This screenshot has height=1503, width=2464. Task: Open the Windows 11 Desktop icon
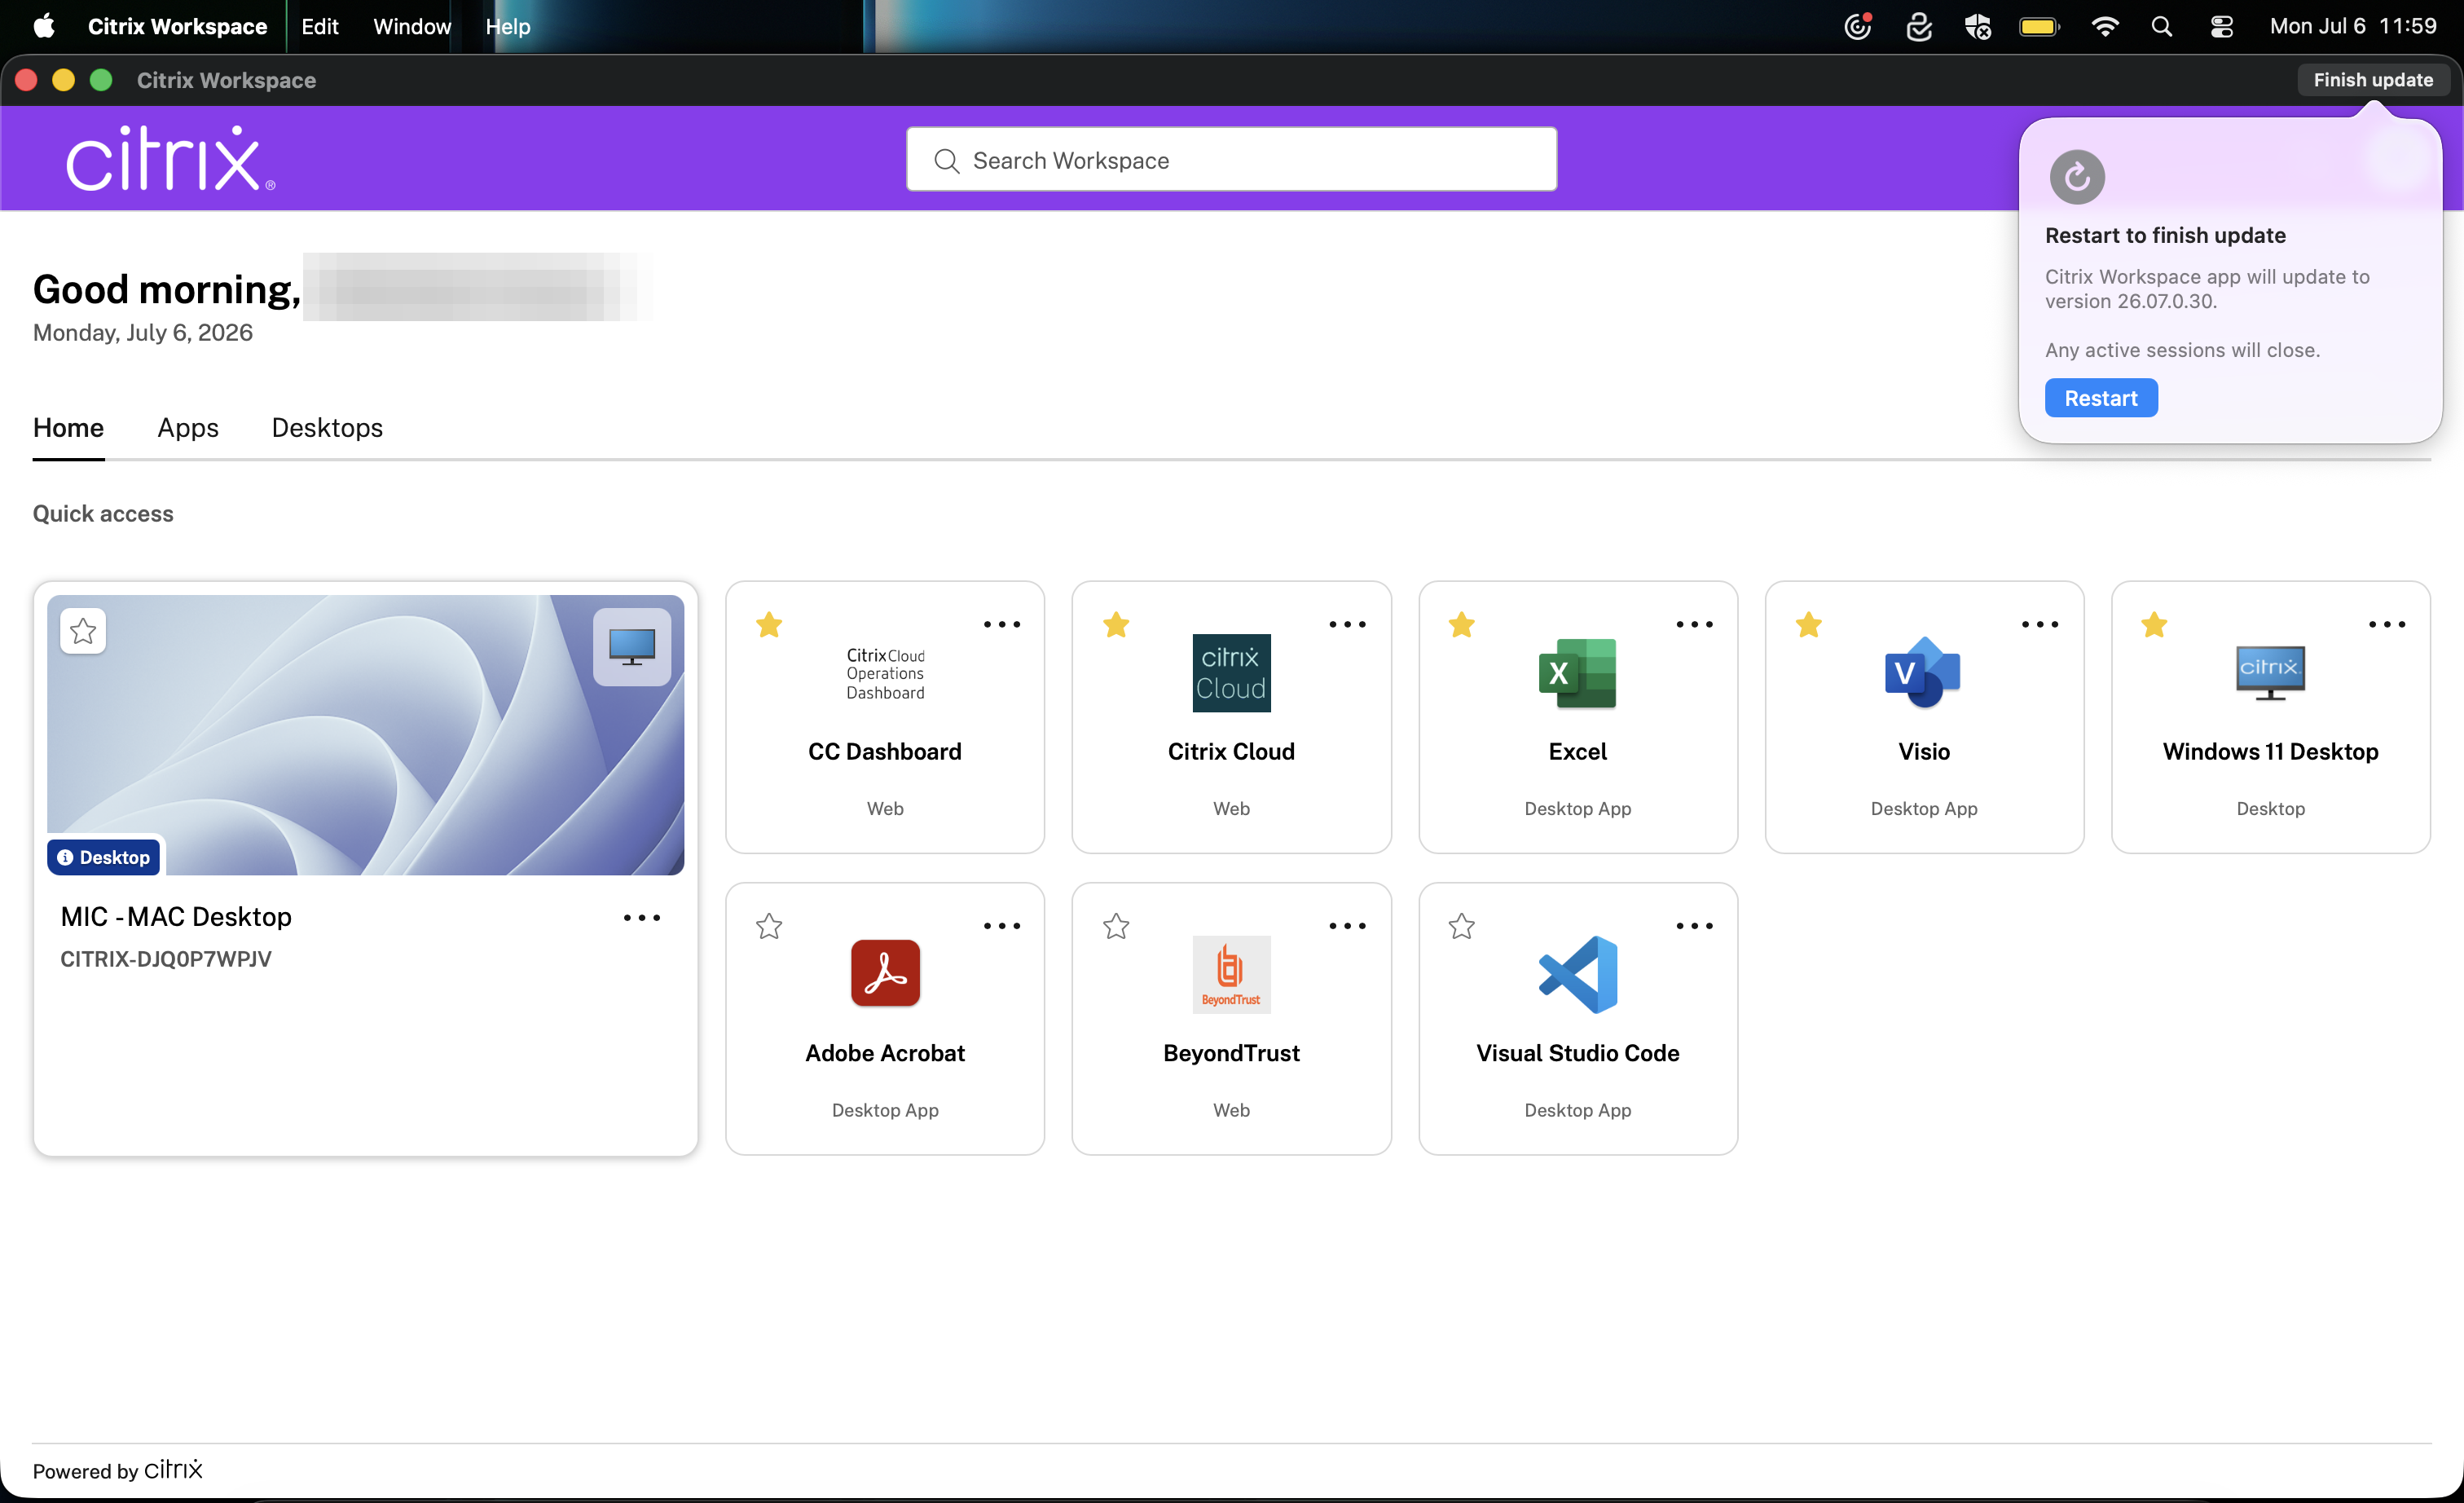(x=2270, y=672)
